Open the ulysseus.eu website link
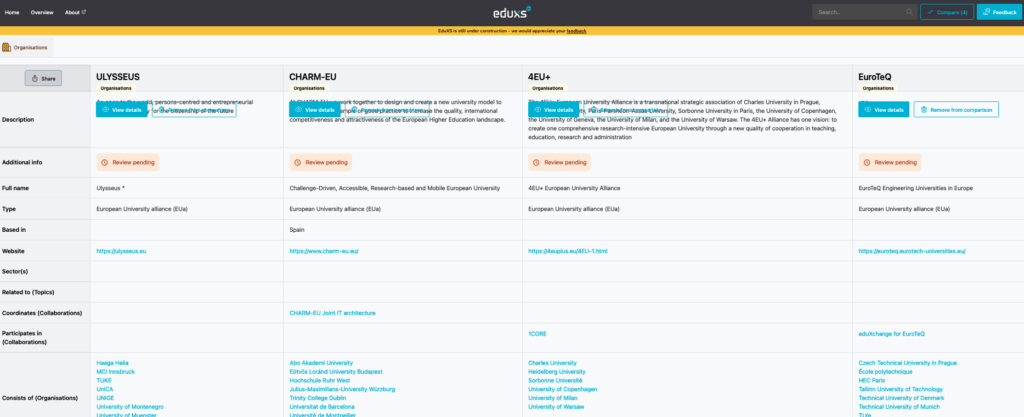1024x417 pixels. 121,251
